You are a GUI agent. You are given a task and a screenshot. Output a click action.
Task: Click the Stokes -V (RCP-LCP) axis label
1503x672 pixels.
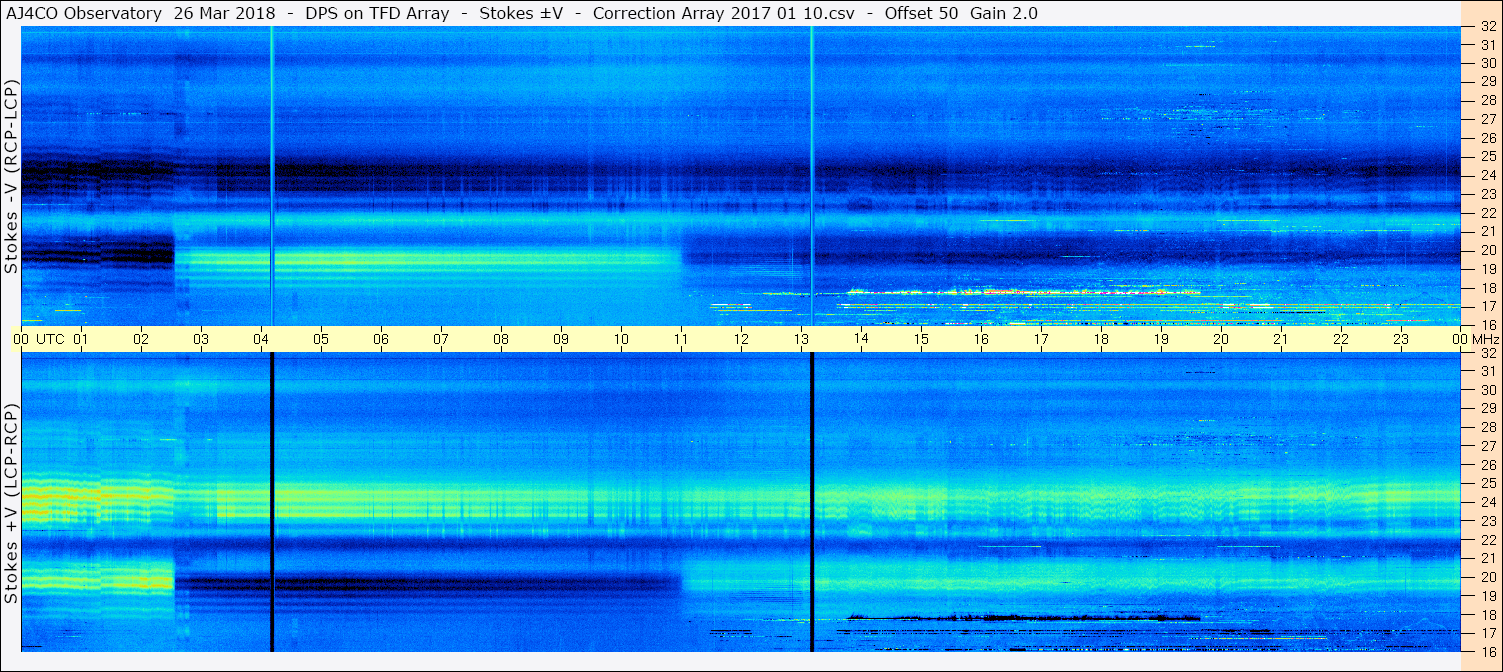[x=11, y=178]
